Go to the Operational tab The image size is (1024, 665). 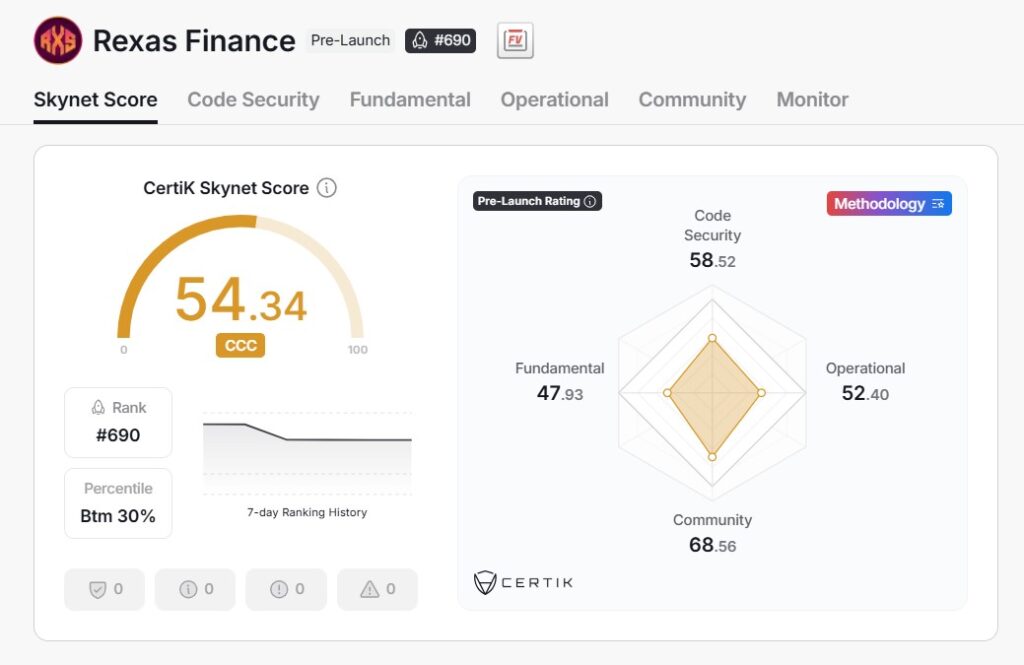[x=554, y=100]
